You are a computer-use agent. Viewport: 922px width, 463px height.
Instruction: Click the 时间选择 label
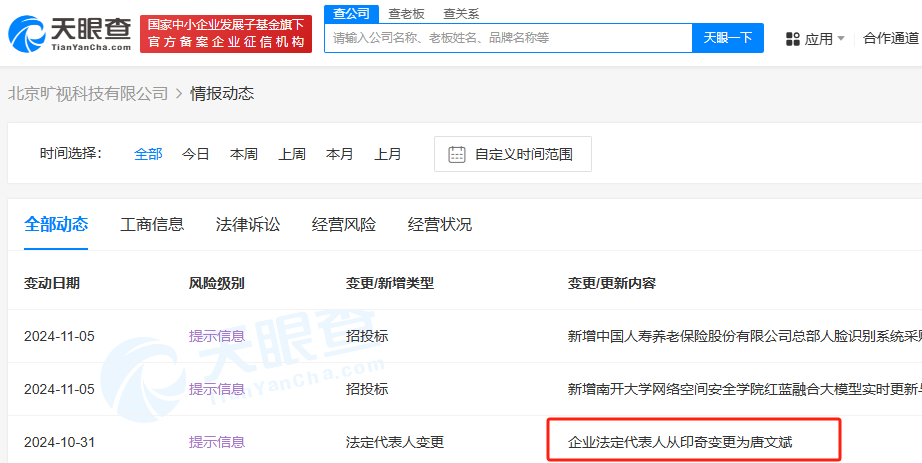pyautogui.click(x=71, y=154)
